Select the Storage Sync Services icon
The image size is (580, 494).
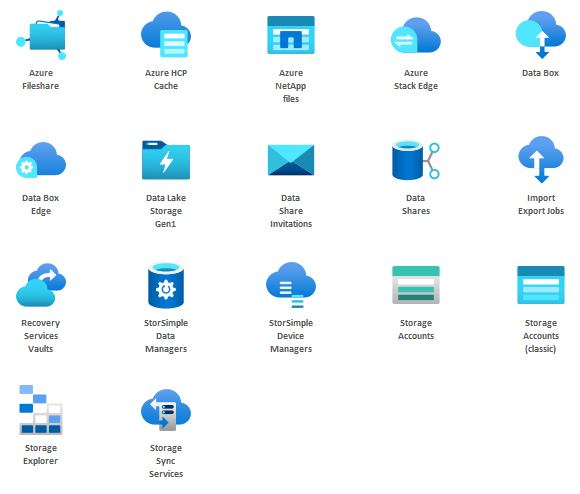[x=166, y=410]
